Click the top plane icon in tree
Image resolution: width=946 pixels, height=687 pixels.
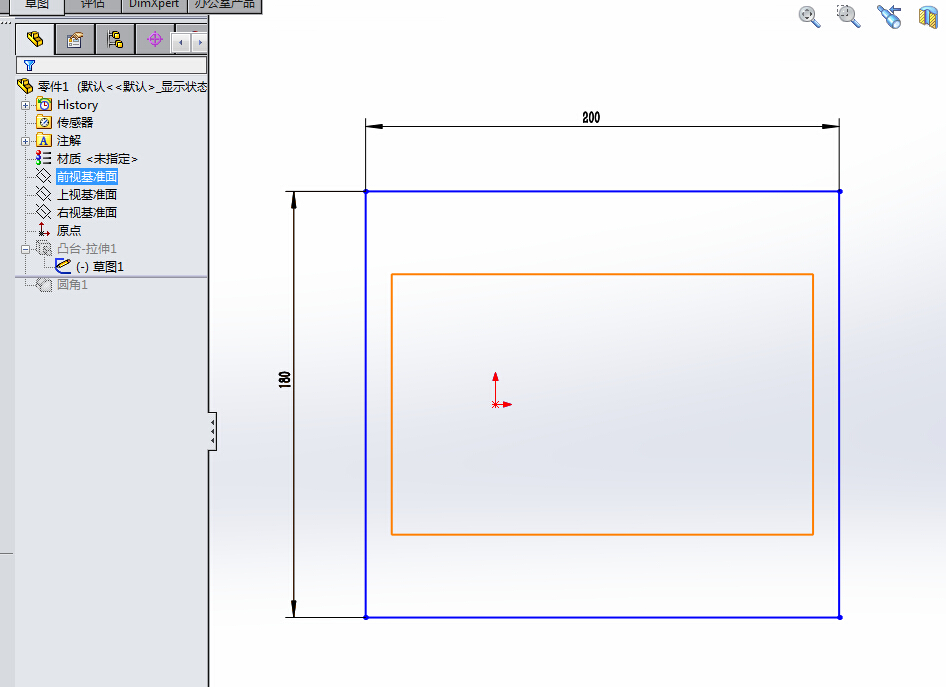43,194
